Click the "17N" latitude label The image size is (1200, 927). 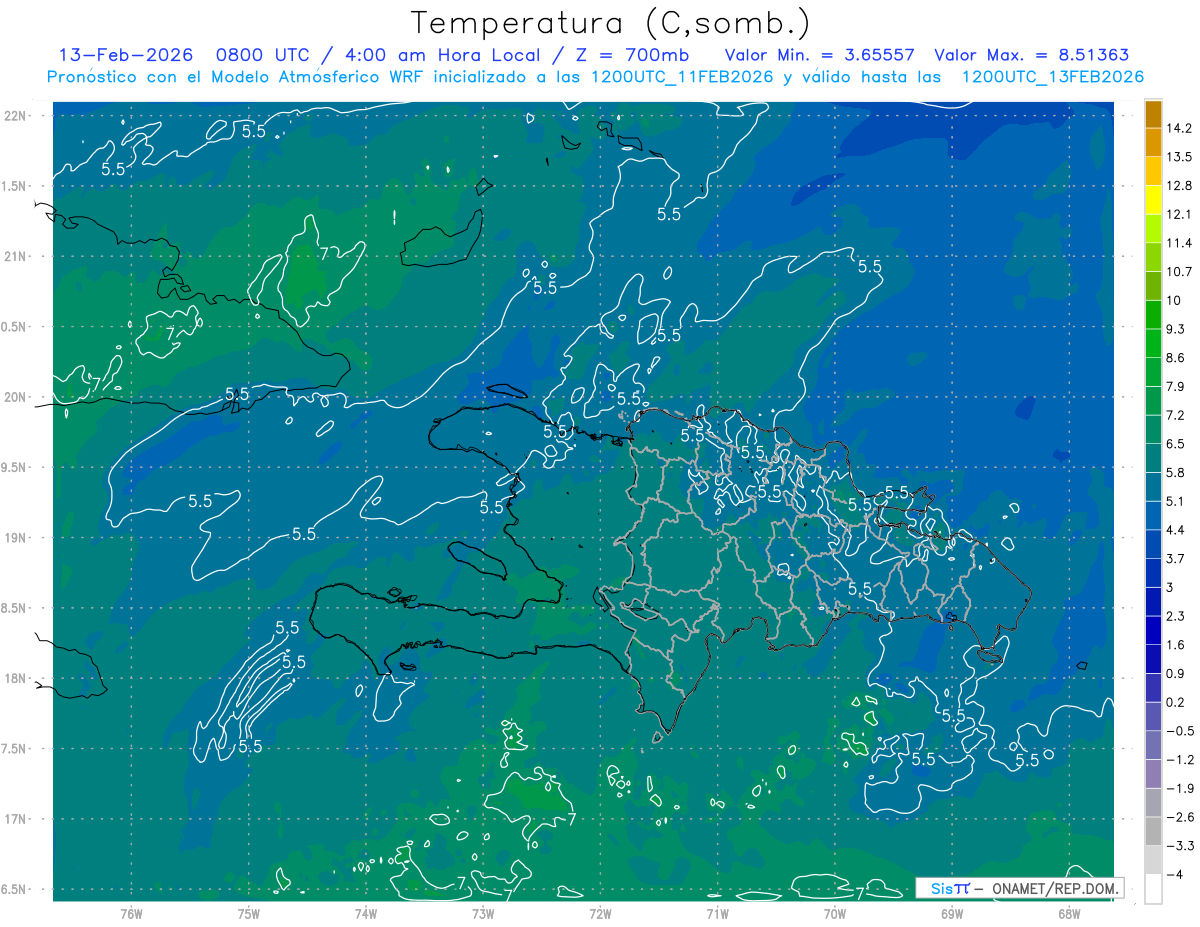click(16, 819)
